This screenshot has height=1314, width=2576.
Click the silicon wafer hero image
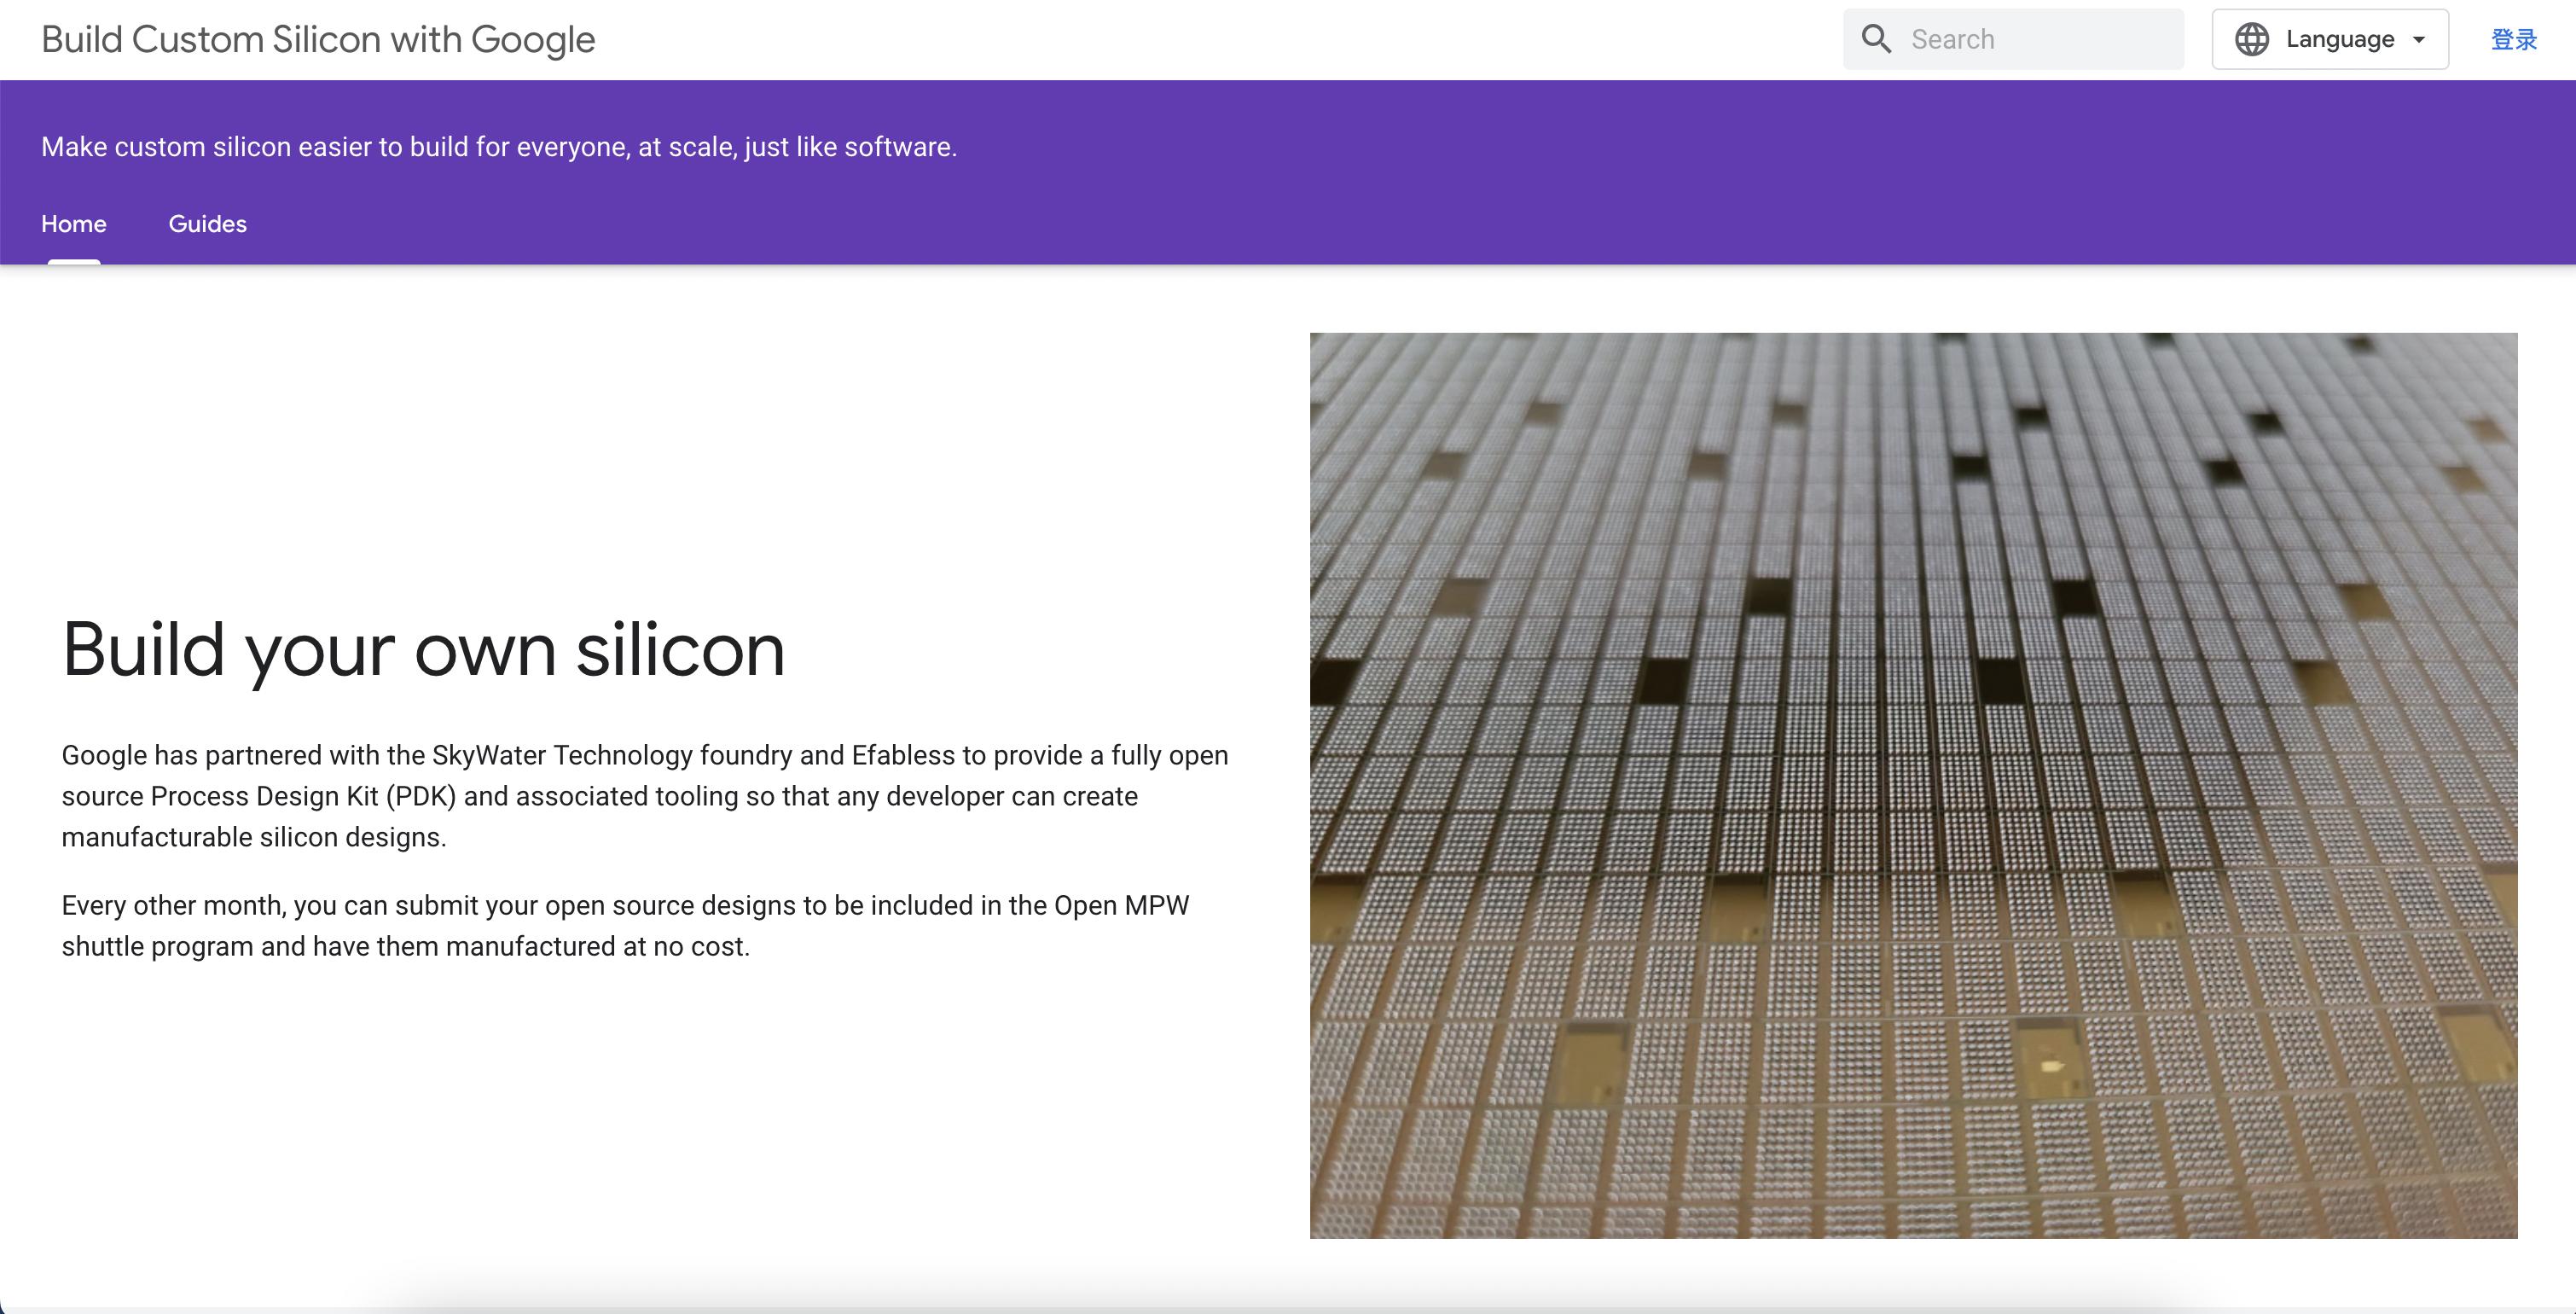pyautogui.click(x=1913, y=785)
